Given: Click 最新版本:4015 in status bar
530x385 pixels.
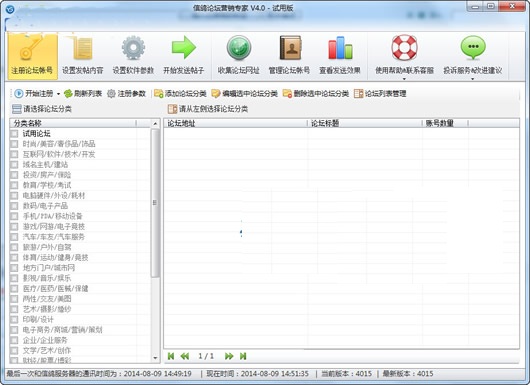Looking at the screenshot, I should 408,374.
